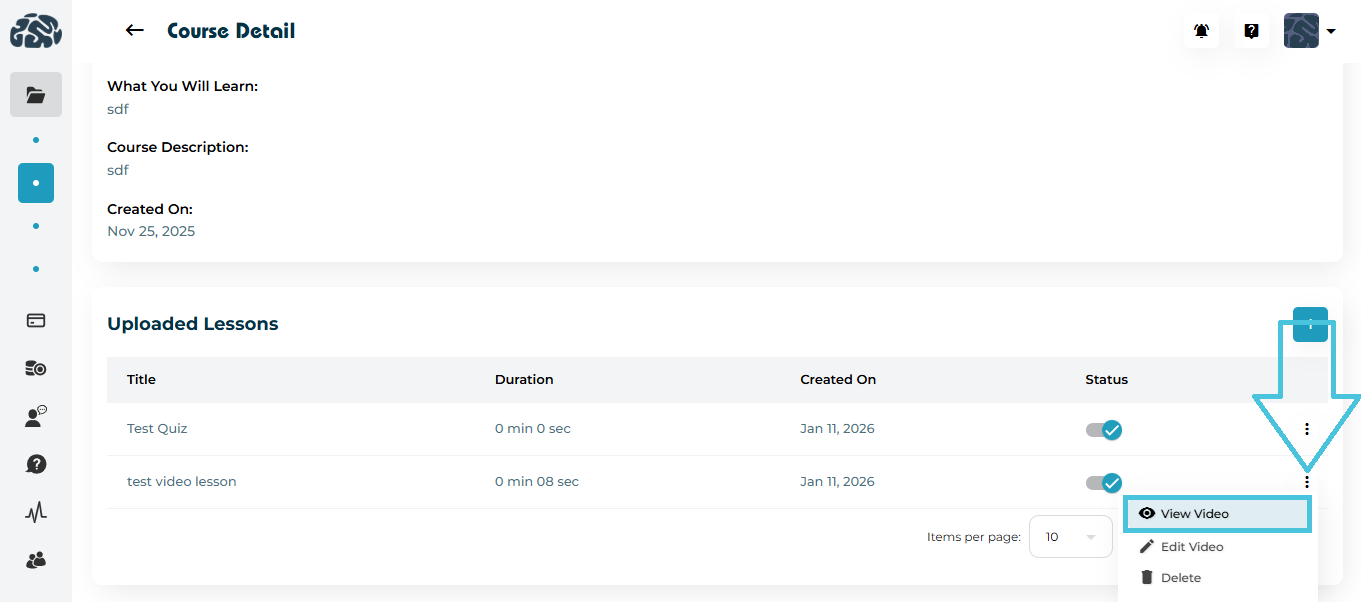Viewport: 1361px width, 602px height.
Task: Open the profile avatar dropdown arrow
Action: tap(1331, 32)
